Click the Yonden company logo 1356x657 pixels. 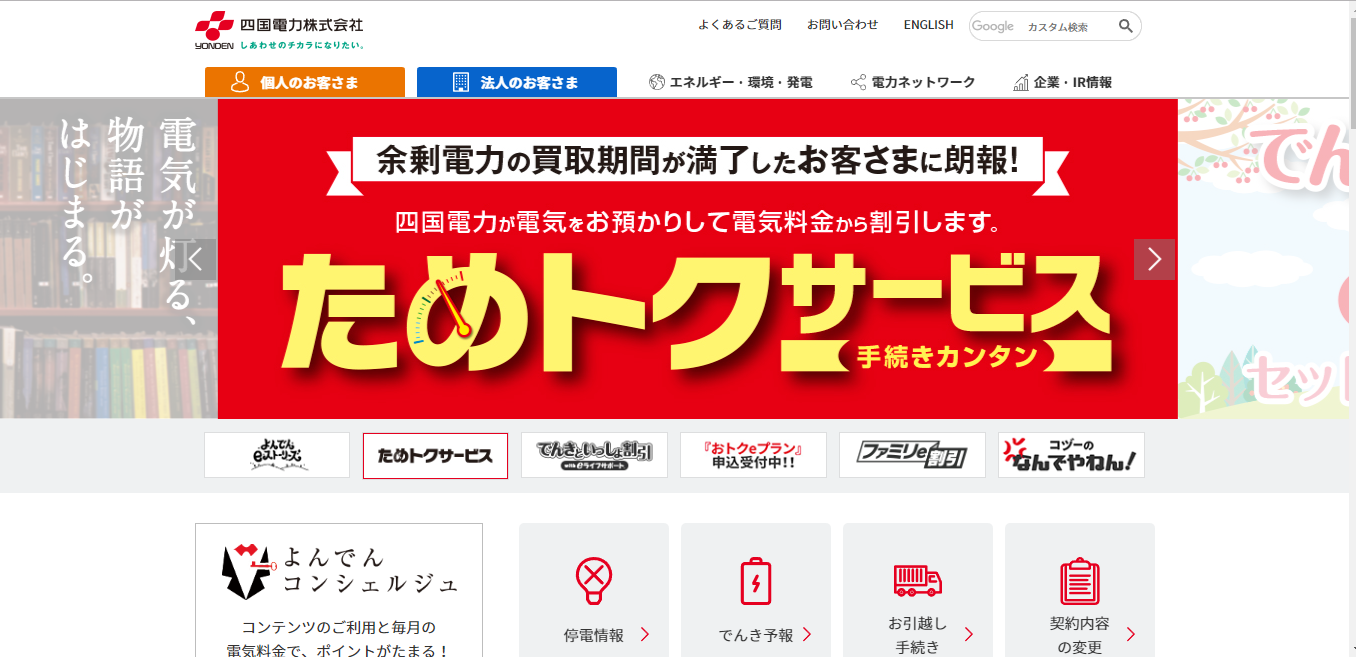[x=279, y=32]
